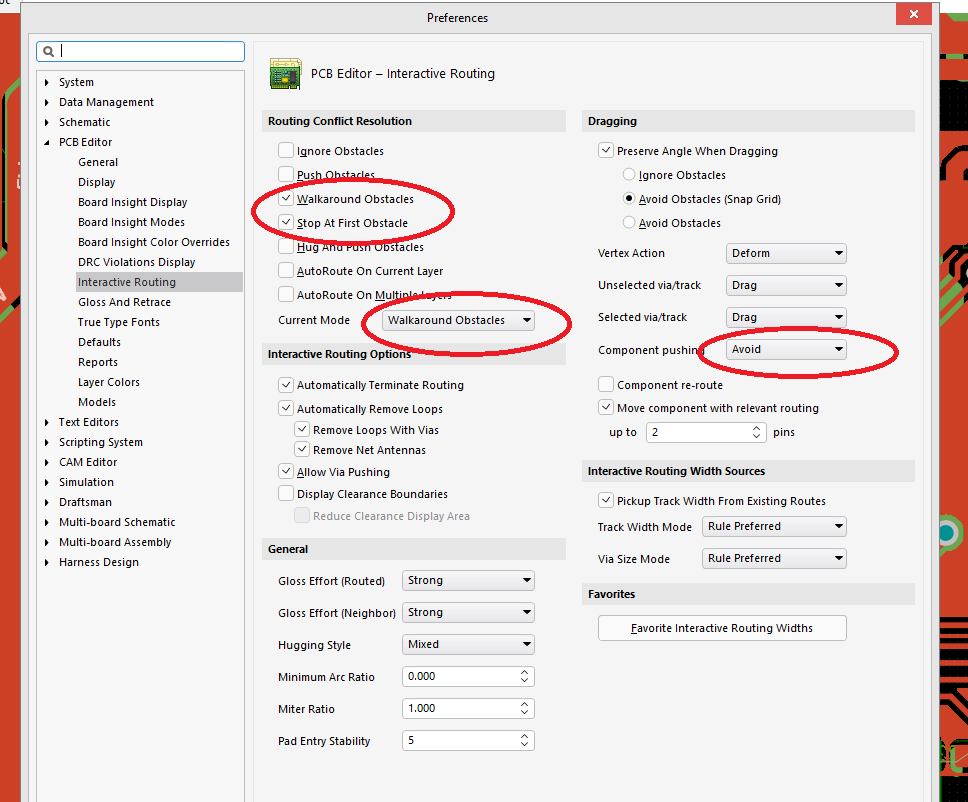Select General under PCB Editor
Image resolution: width=968 pixels, height=802 pixels.
[x=98, y=162]
